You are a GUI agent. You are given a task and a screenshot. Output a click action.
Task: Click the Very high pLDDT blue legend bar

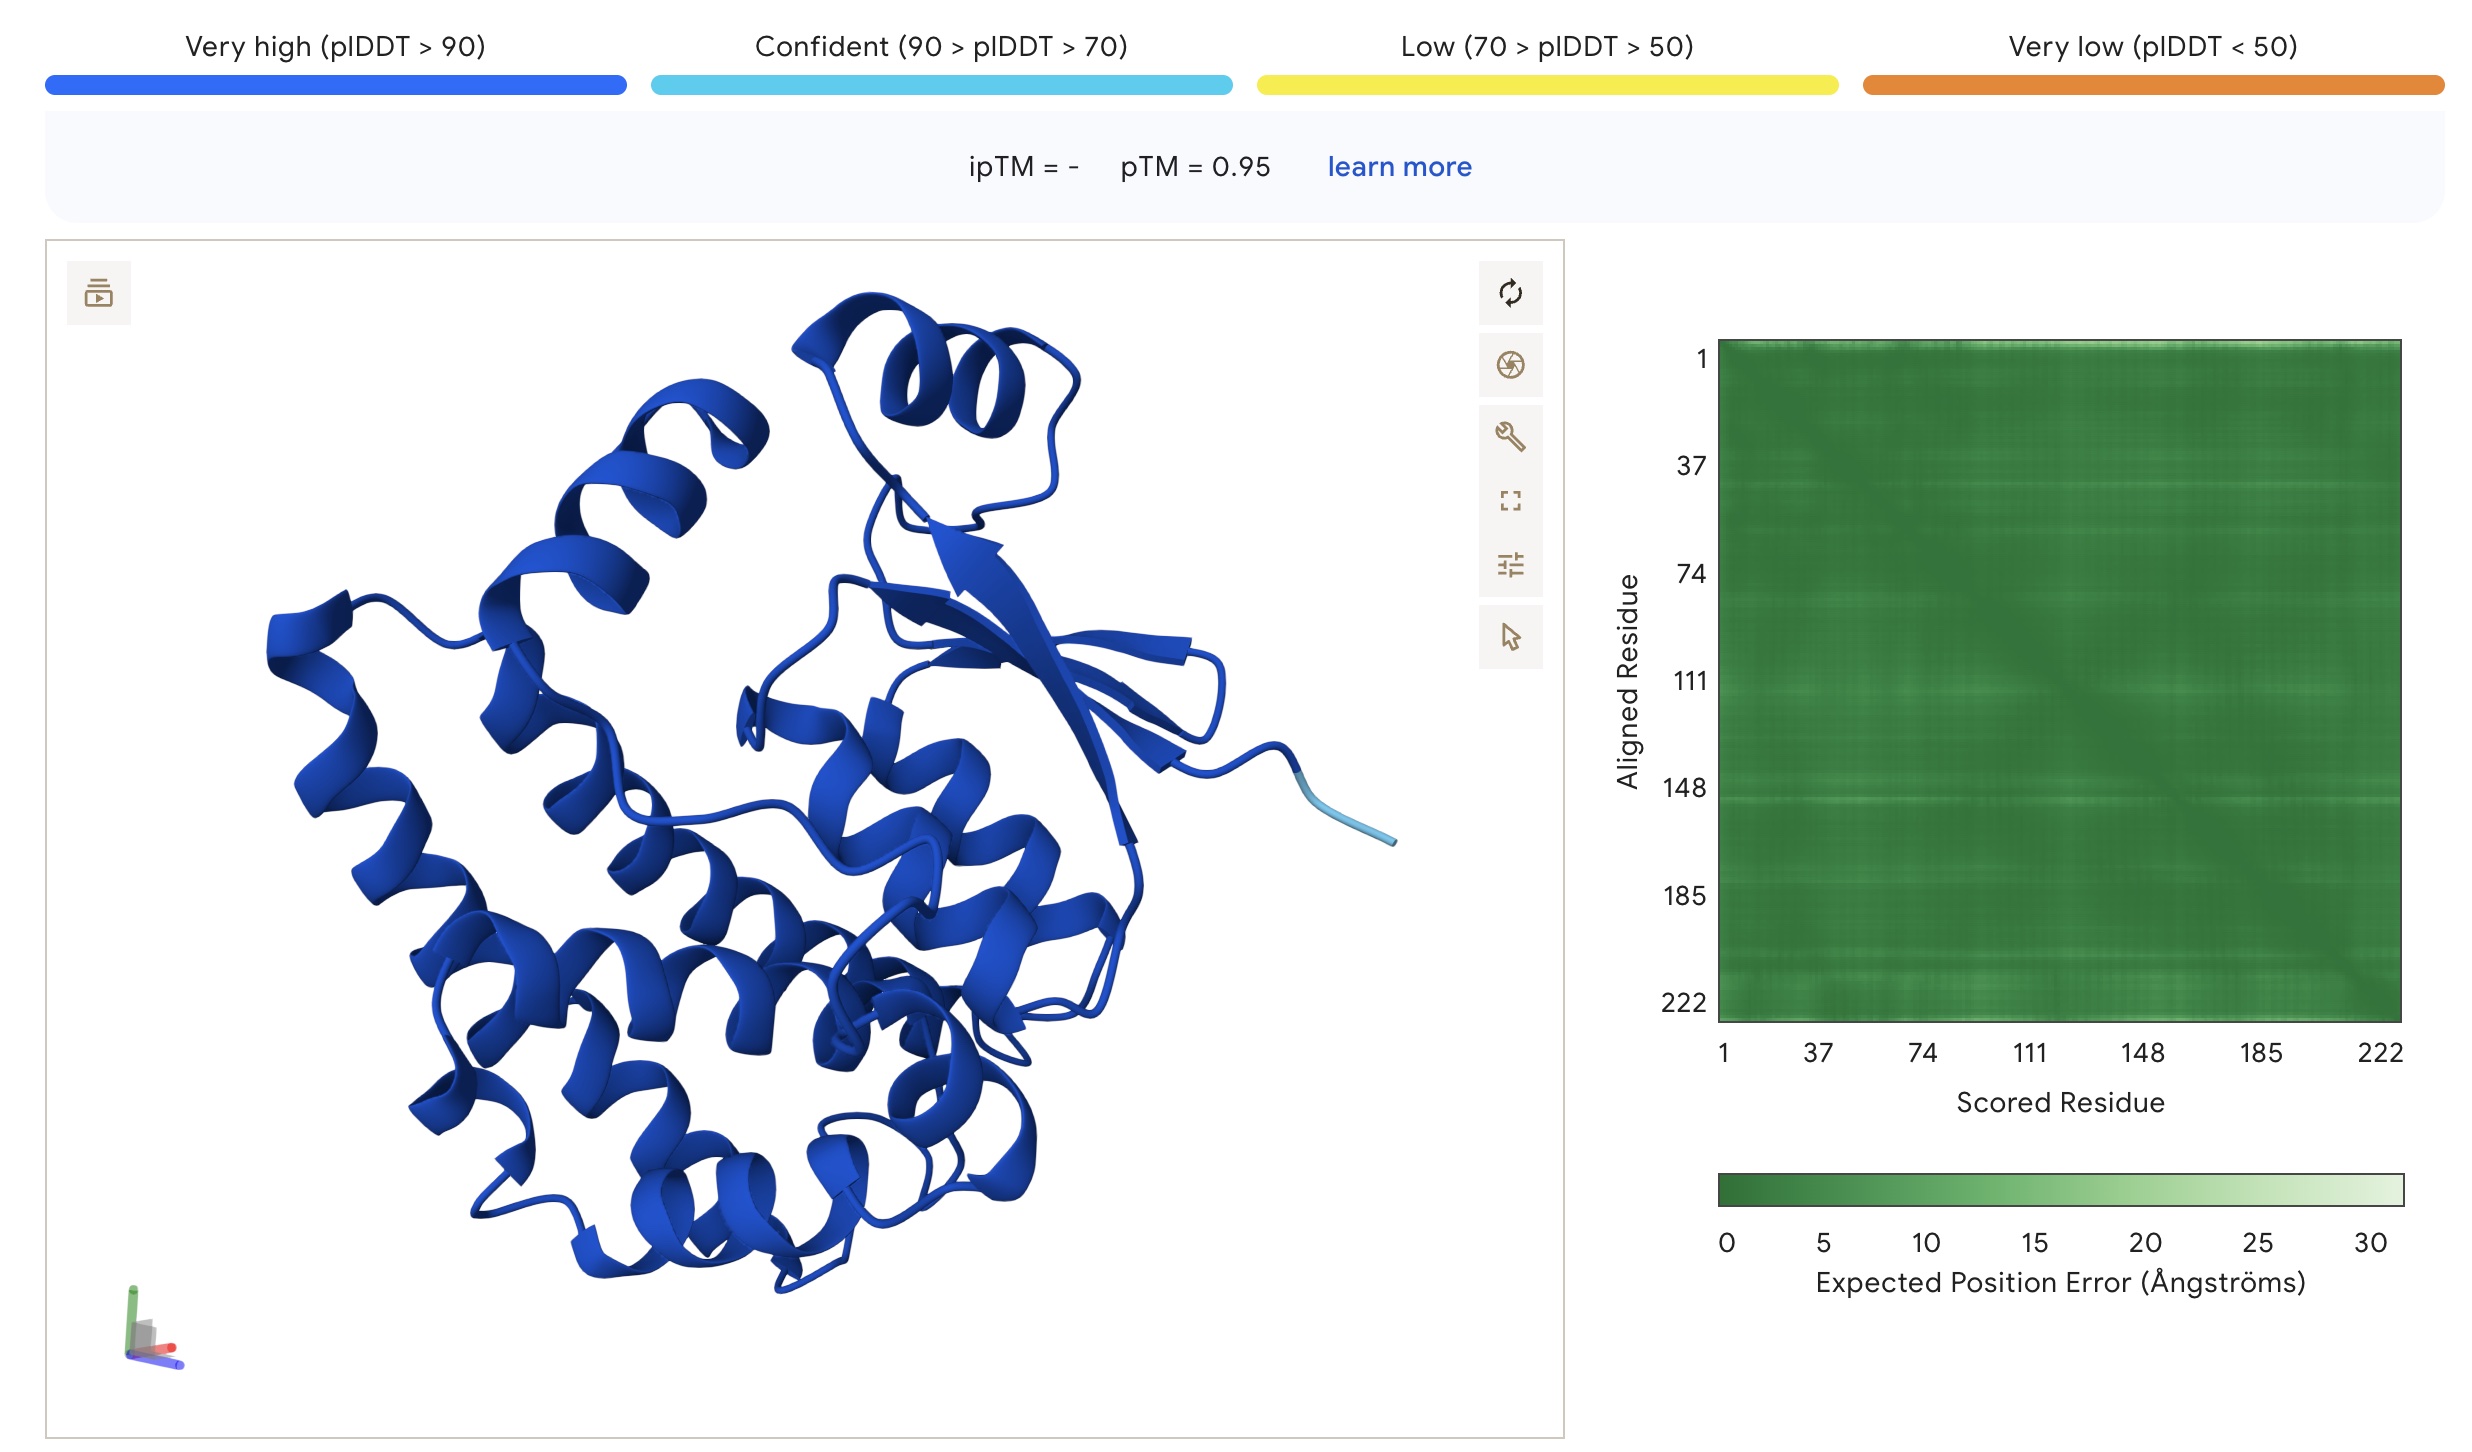tap(335, 86)
